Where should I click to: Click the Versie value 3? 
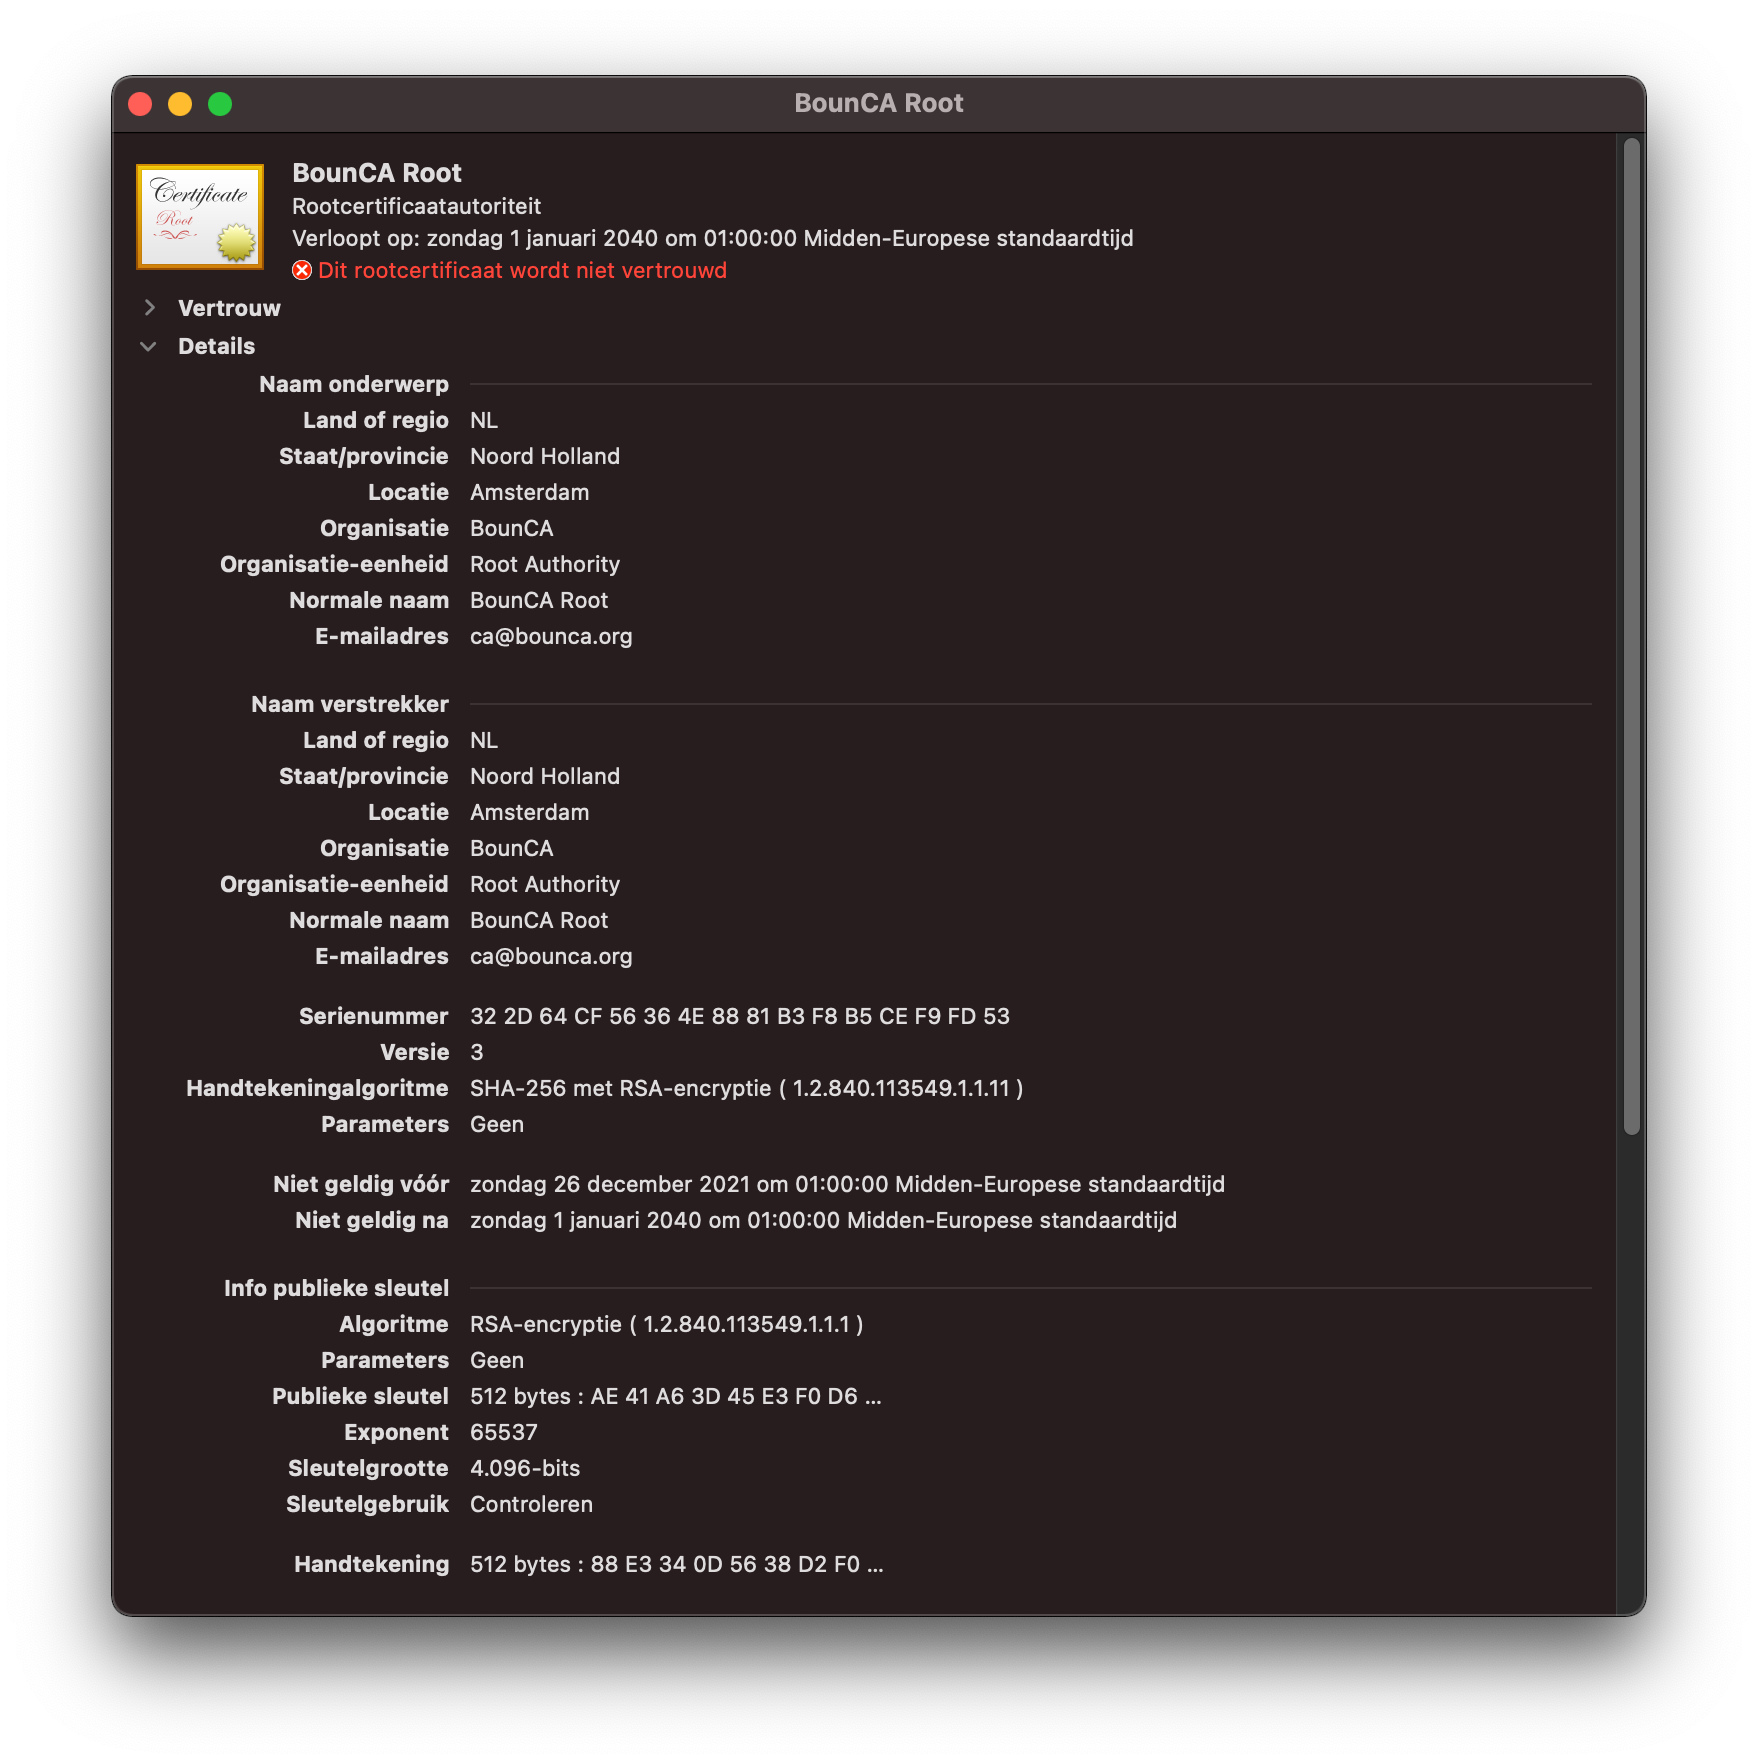477,1052
